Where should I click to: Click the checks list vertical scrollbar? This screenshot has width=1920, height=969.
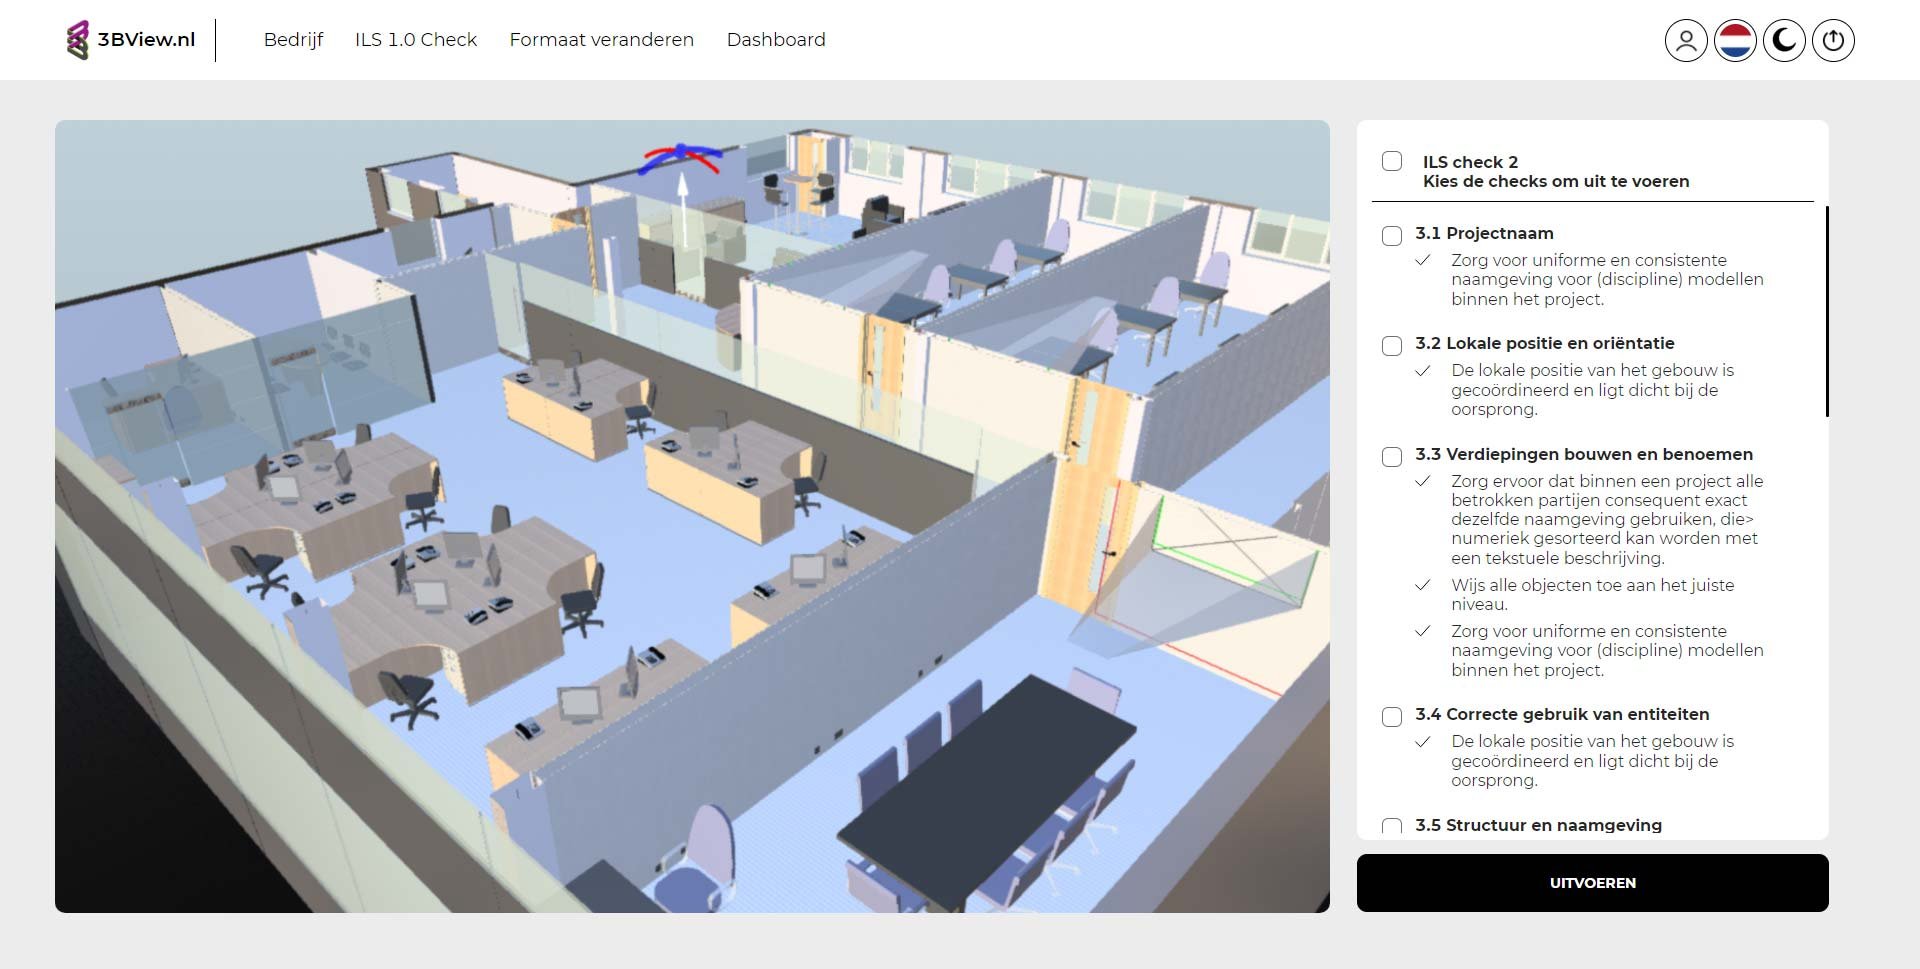click(x=1826, y=311)
